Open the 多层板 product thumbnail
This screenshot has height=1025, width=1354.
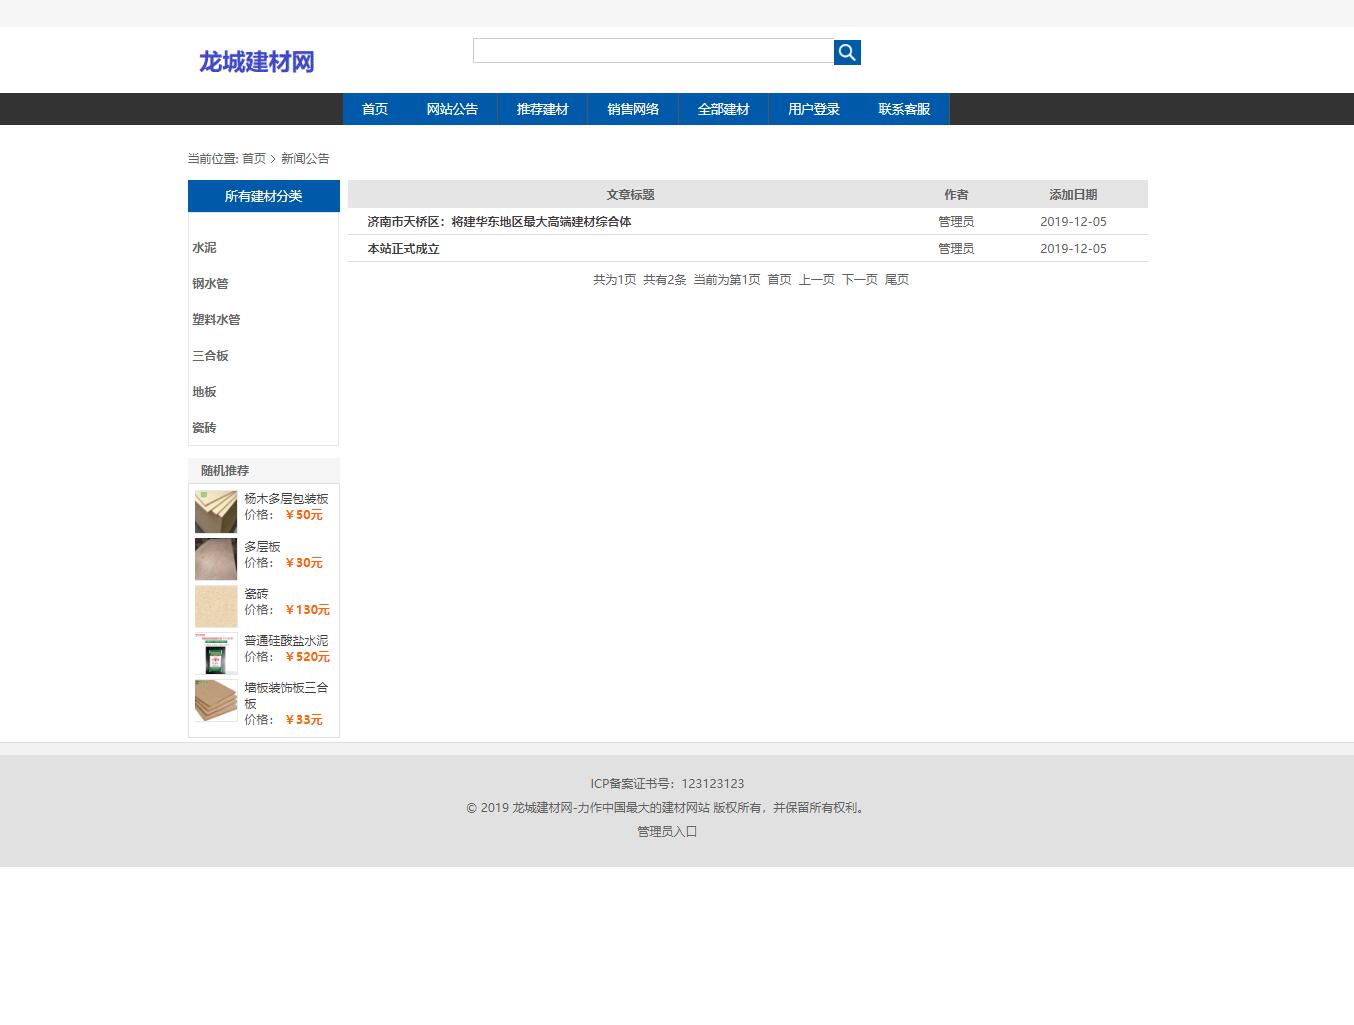pos(215,558)
